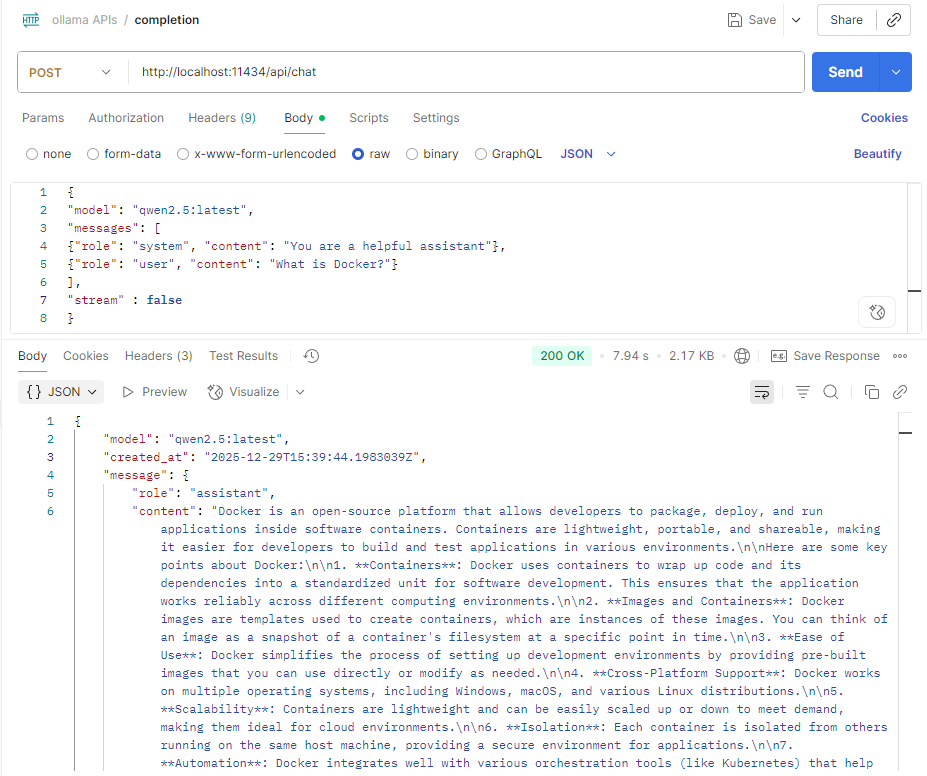Select the none body type radio

point(32,154)
